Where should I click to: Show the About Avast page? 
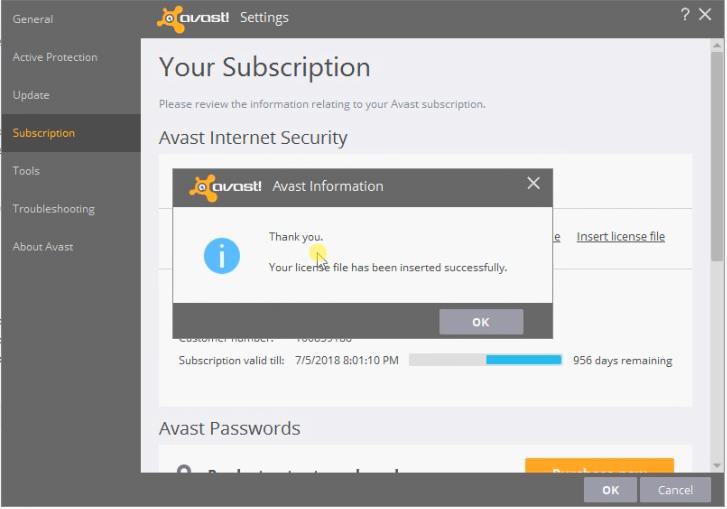coord(43,247)
